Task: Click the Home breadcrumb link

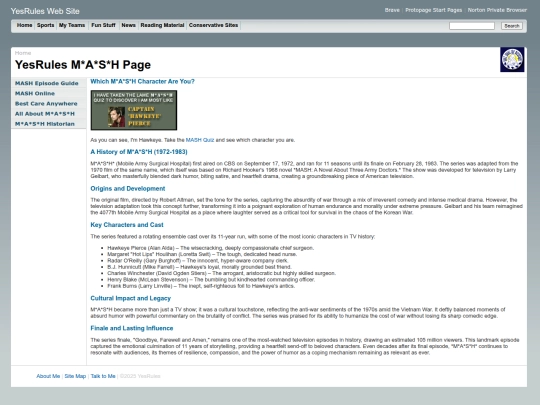Action: (23, 53)
